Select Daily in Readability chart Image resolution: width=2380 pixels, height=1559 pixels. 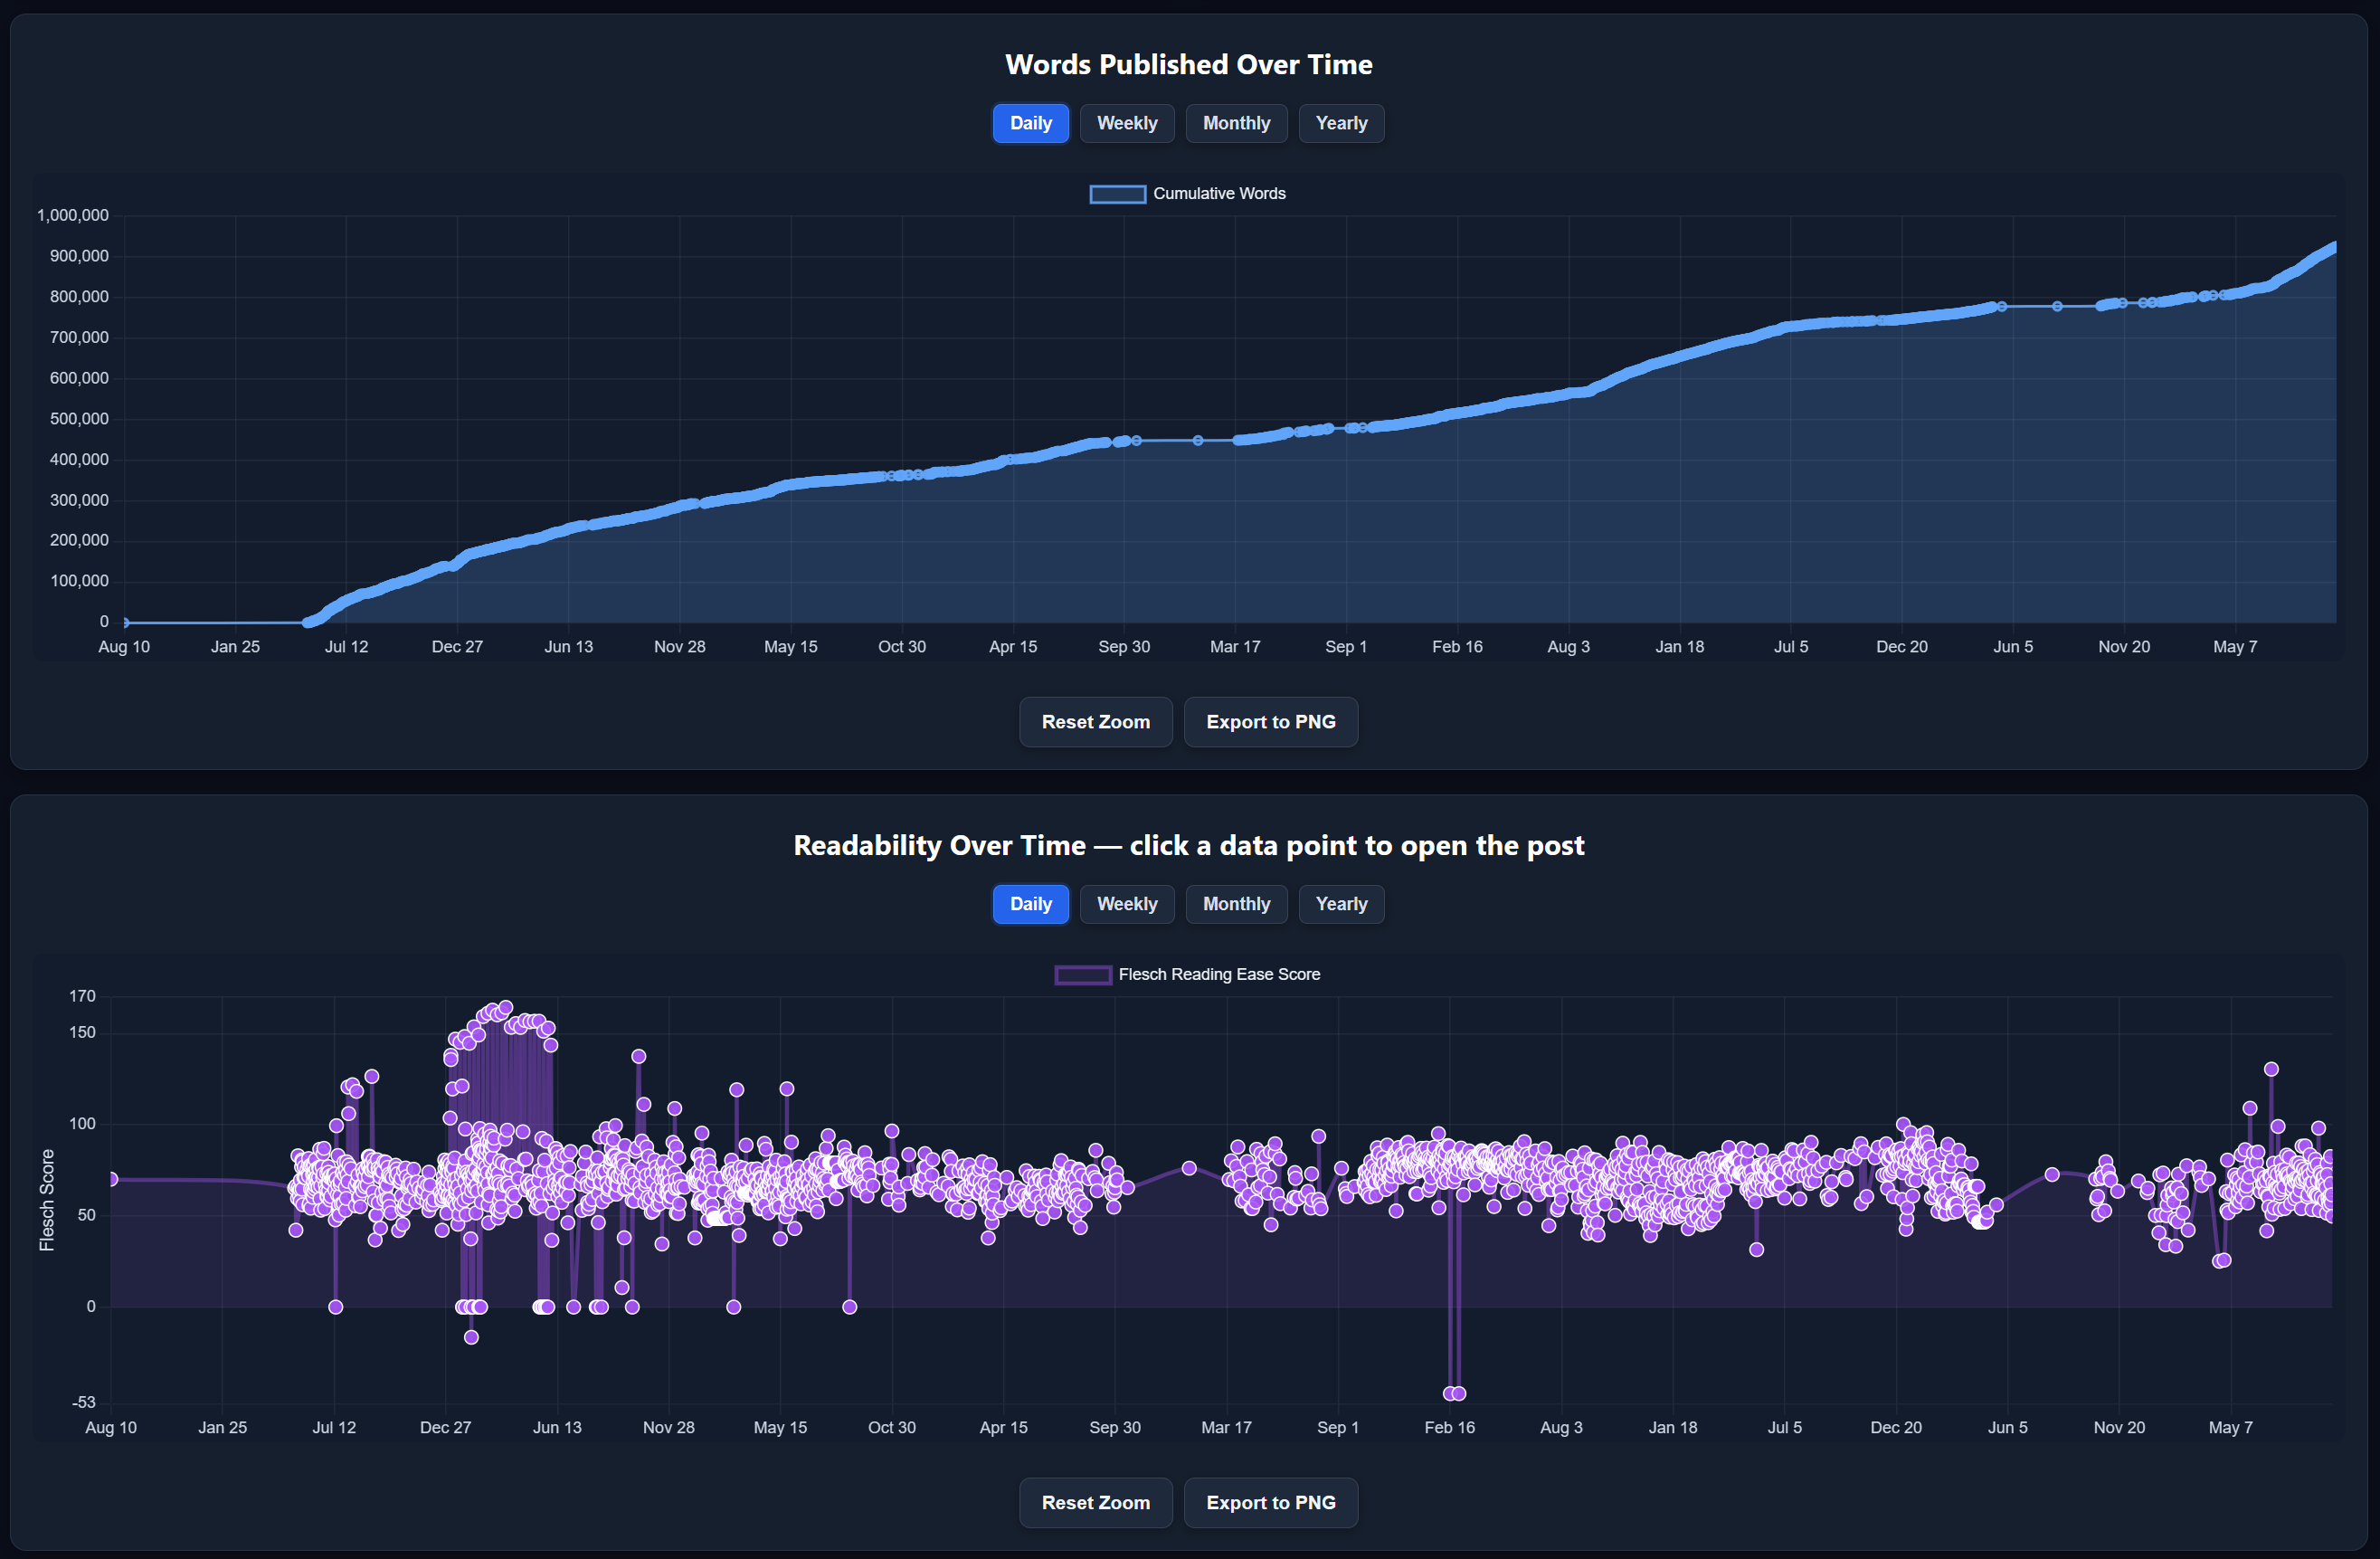(x=1030, y=904)
